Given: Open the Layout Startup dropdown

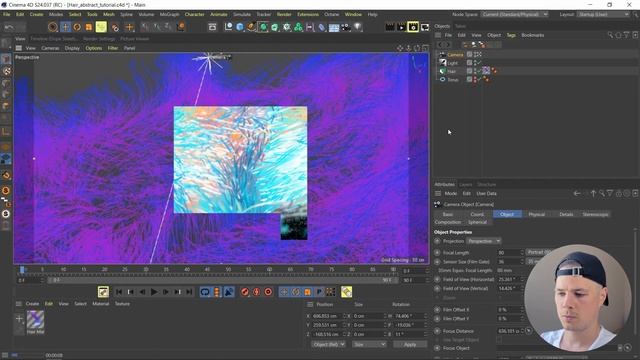Looking at the screenshot, I should [603, 14].
